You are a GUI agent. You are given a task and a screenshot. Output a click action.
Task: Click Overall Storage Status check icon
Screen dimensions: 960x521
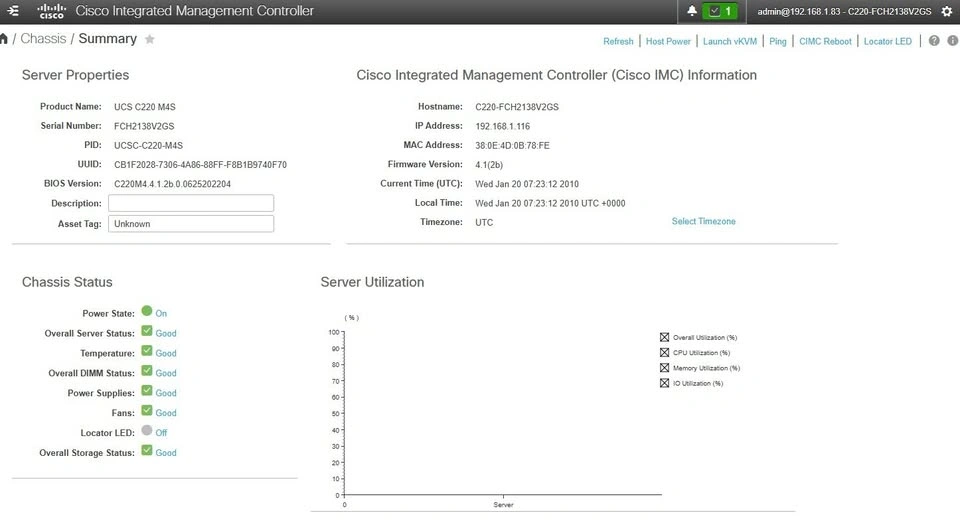(147, 451)
